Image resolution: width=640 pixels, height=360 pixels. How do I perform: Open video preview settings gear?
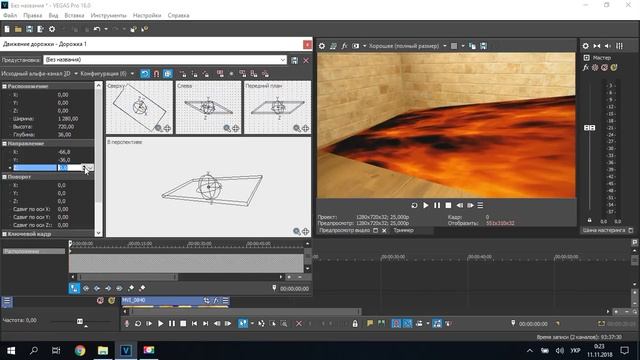tap(322, 46)
